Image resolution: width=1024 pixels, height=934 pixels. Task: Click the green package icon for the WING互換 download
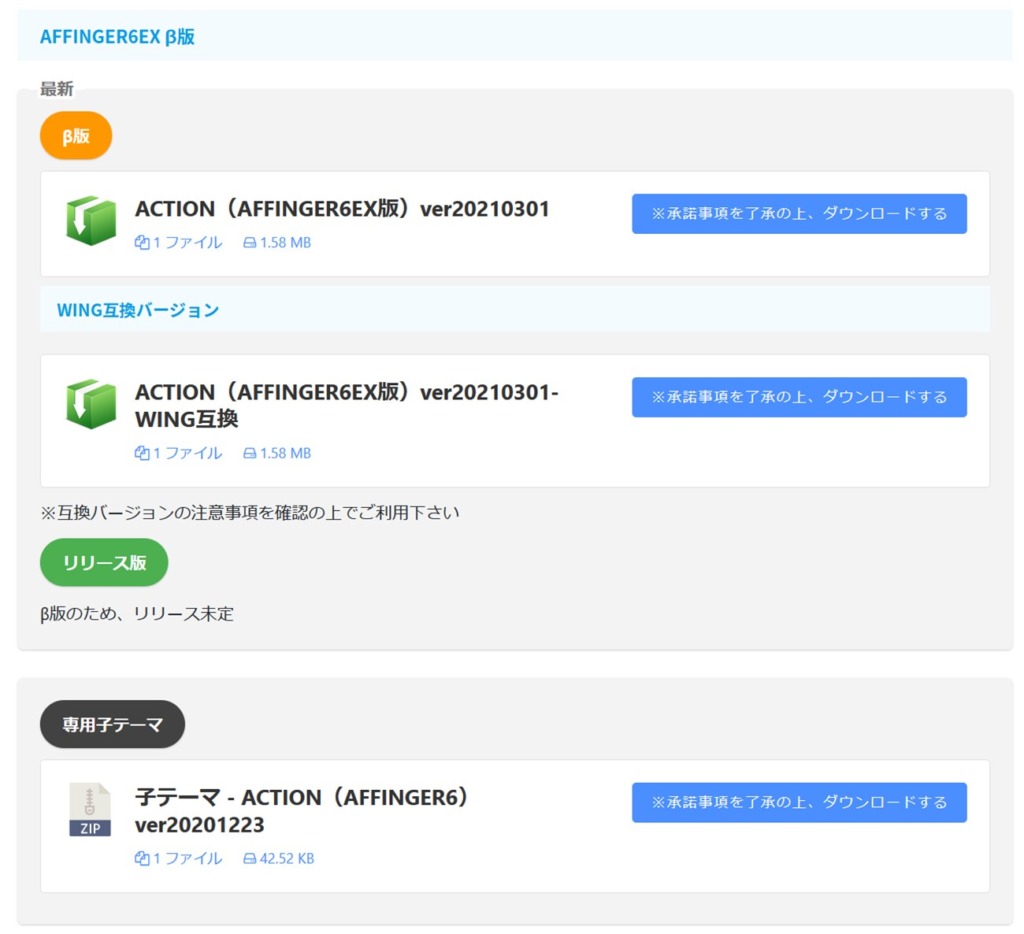(91, 404)
